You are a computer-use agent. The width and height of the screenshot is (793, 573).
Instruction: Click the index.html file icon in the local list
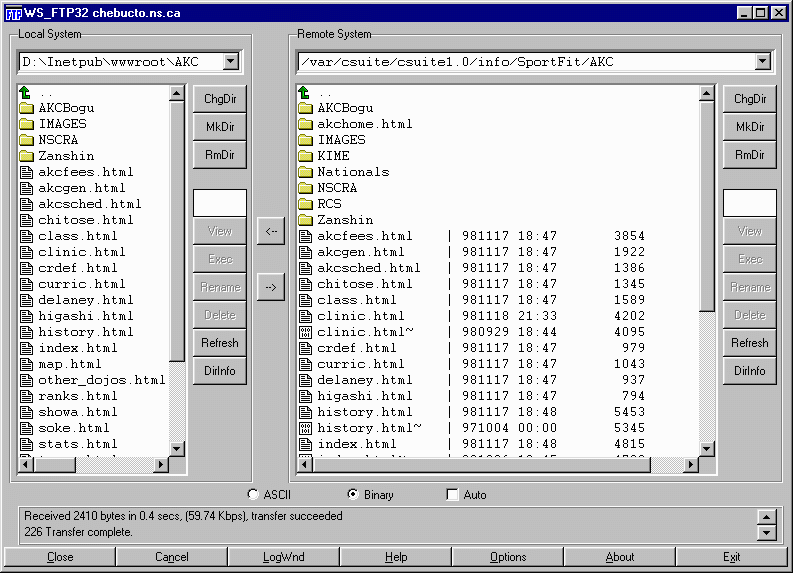tap(26, 348)
